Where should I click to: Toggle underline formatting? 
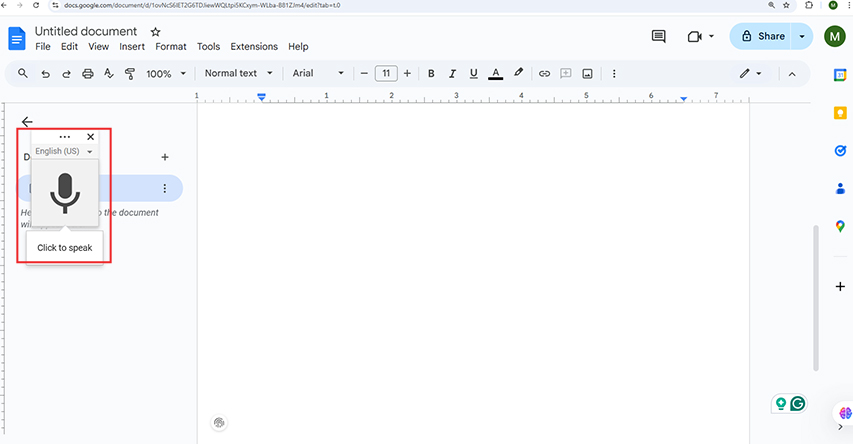473,73
